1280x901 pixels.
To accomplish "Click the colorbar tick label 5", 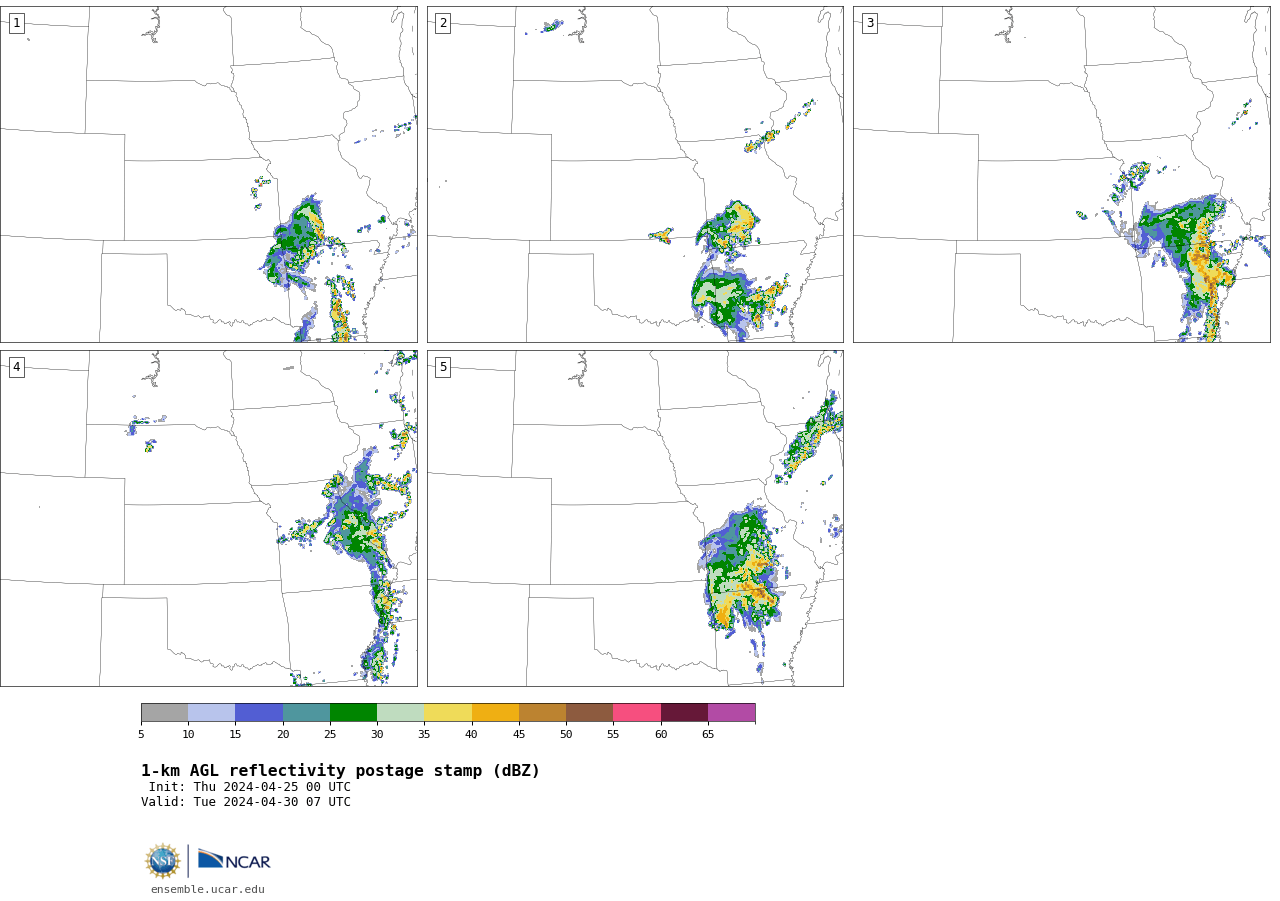I will click(x=141, y=734).
